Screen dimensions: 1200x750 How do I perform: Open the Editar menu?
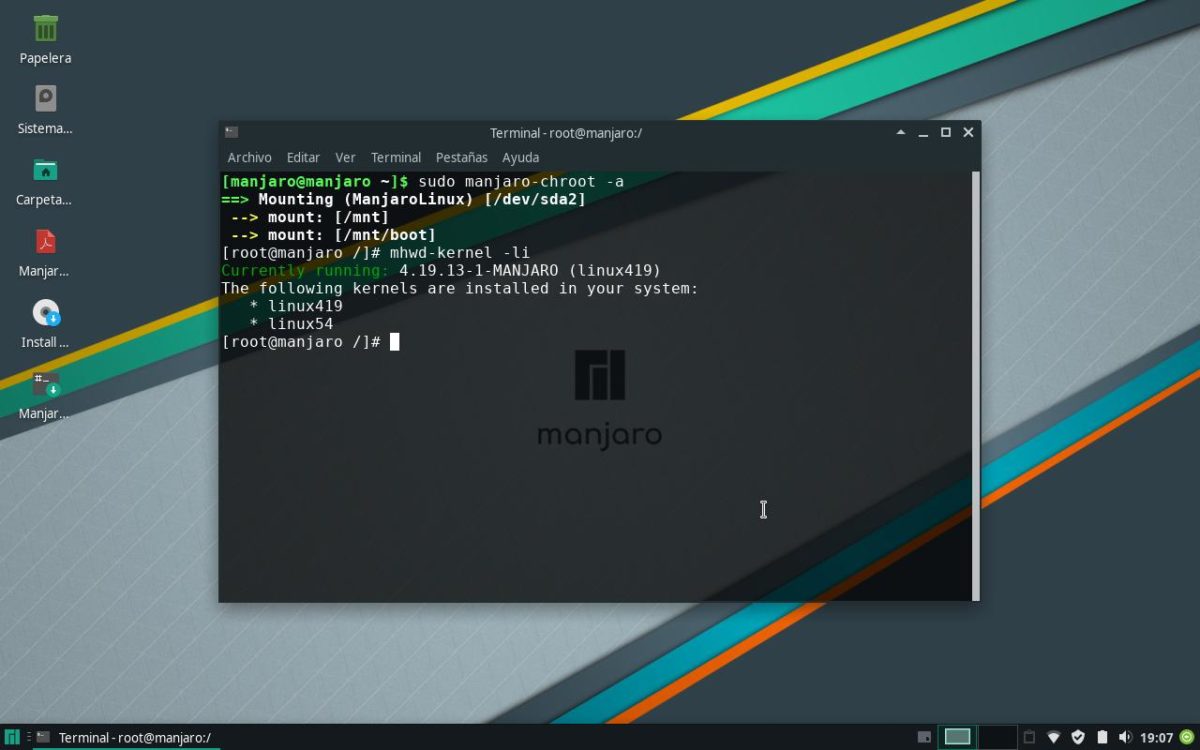click(x=303, y=157)
